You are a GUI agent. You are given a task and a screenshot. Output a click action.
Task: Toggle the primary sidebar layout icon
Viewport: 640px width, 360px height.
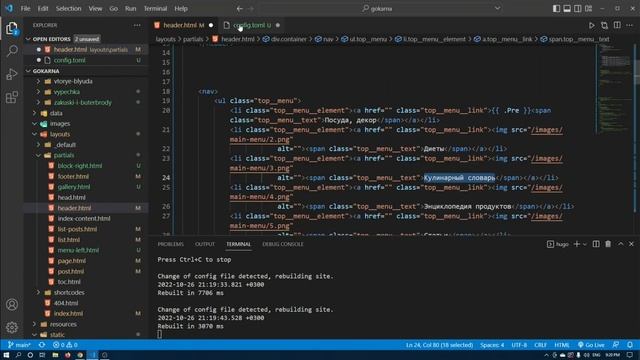click(556, 9)
